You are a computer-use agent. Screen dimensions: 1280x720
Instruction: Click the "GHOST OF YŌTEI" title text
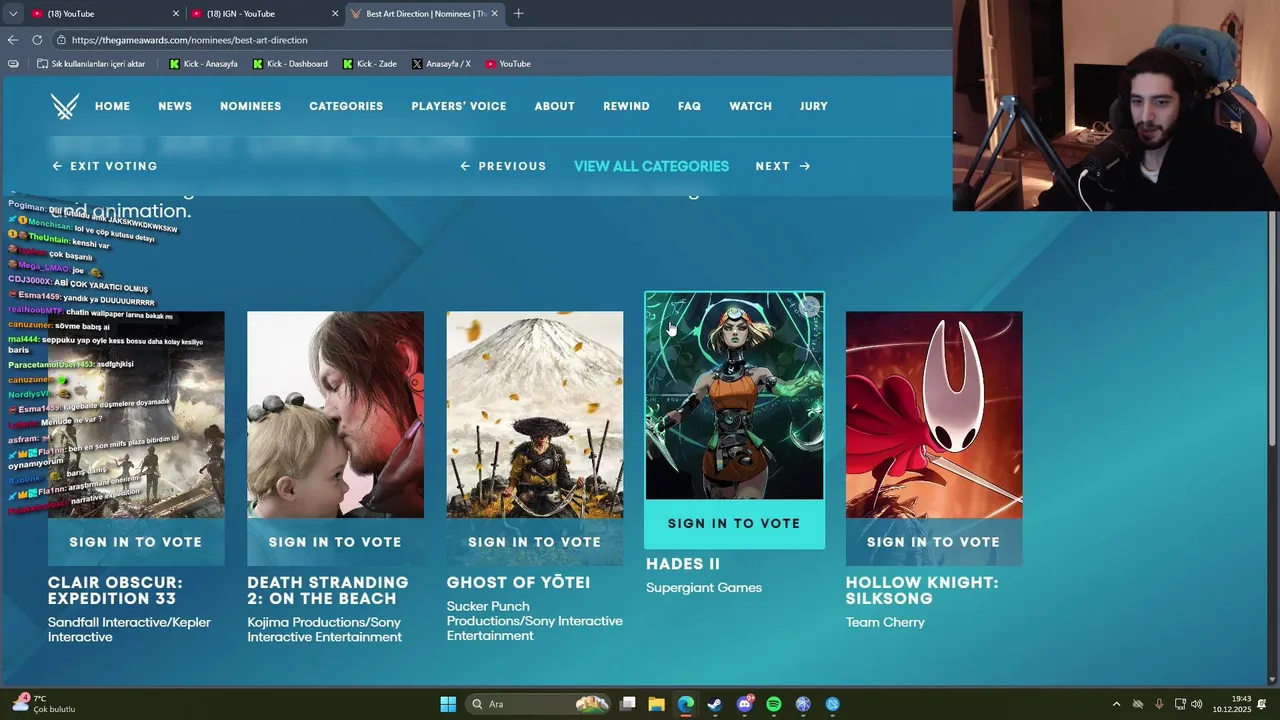[x=518, y=583]
